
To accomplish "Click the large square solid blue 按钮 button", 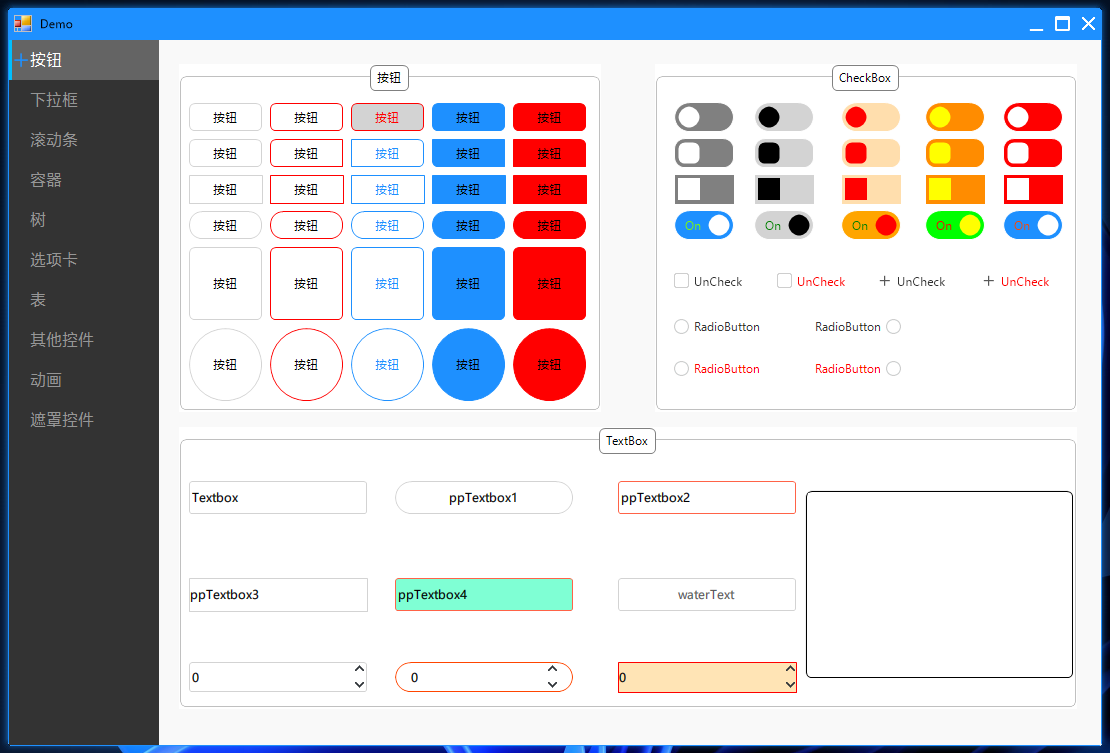I will point(468,284).
